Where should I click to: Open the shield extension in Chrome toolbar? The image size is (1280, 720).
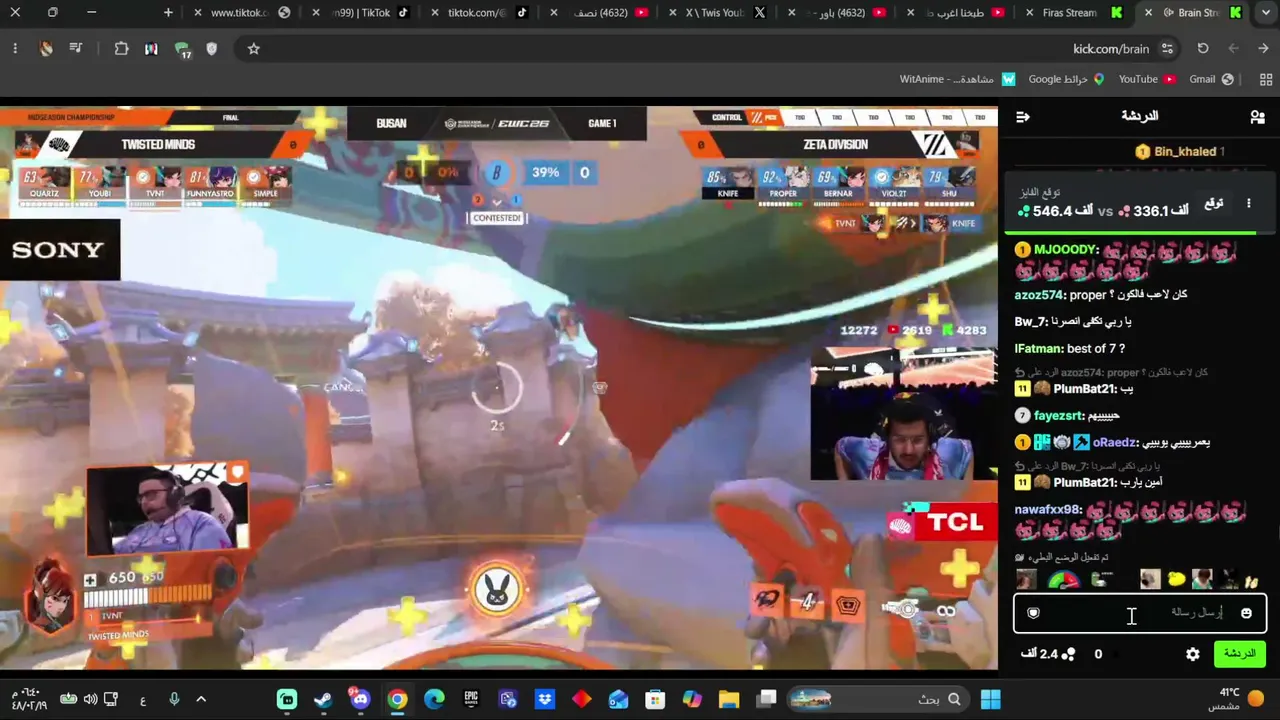211,48
